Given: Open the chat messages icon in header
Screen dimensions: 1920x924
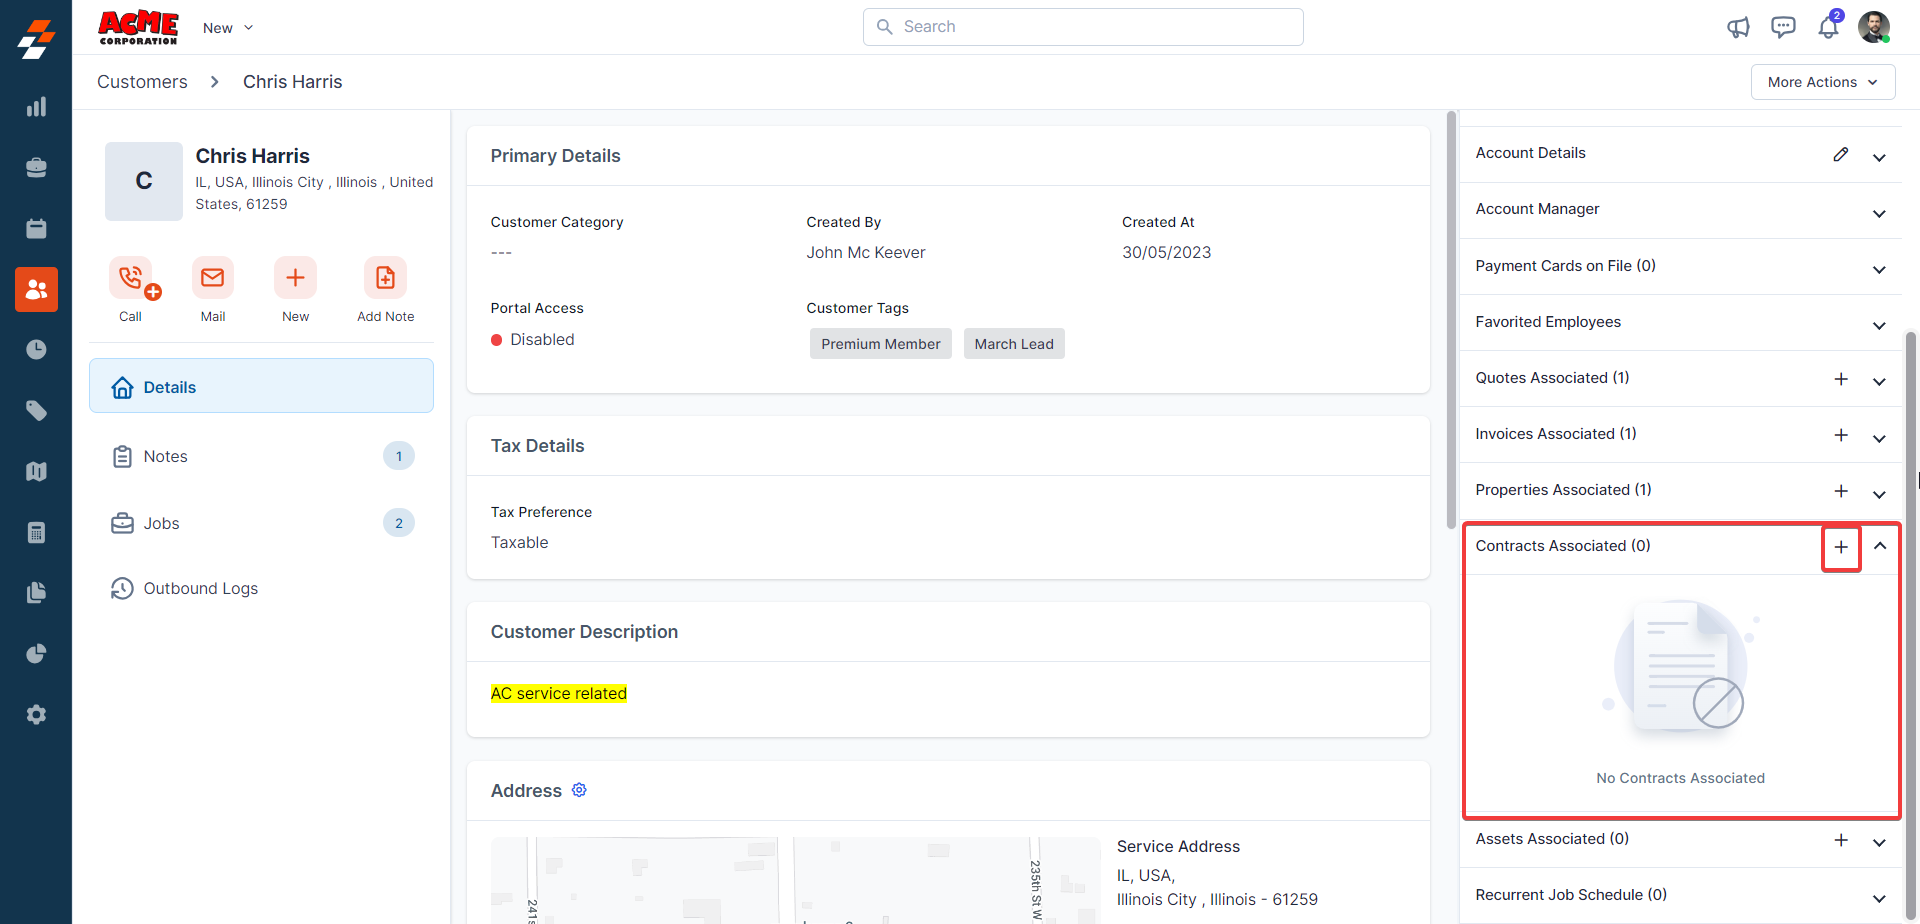Looking at the screenshot, I should coord(1783,27).
